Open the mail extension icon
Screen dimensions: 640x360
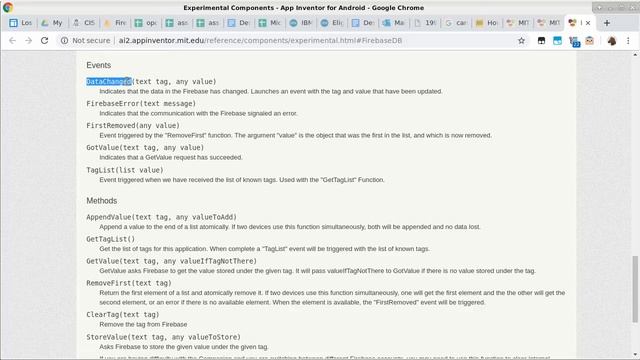[x=589, y=40]
